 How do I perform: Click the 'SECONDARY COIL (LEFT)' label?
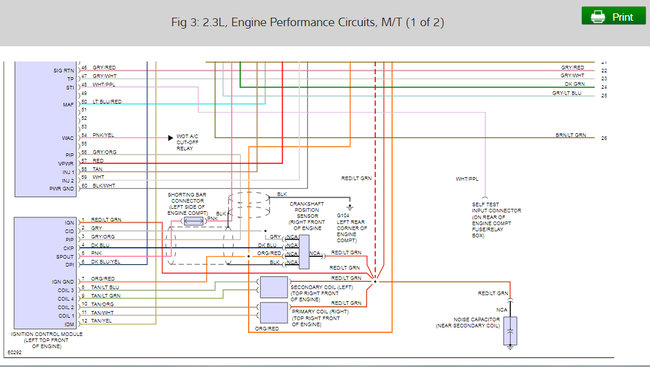(321, 293)
